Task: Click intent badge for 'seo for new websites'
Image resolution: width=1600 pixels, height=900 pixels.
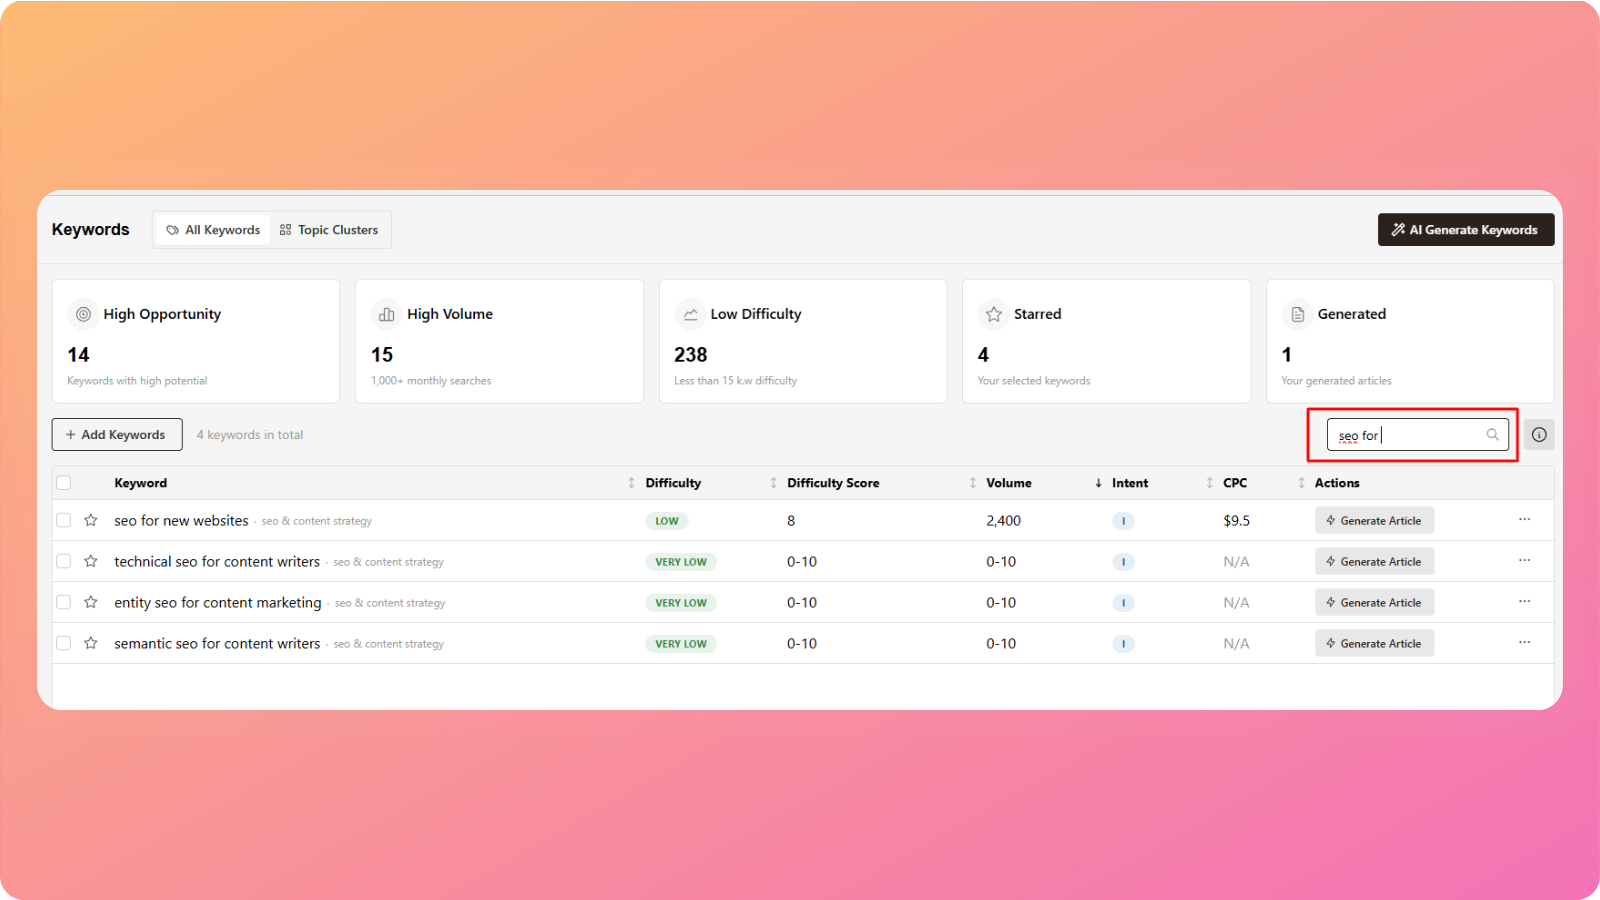Action: pyautogui.click(x=1123, y=521)
